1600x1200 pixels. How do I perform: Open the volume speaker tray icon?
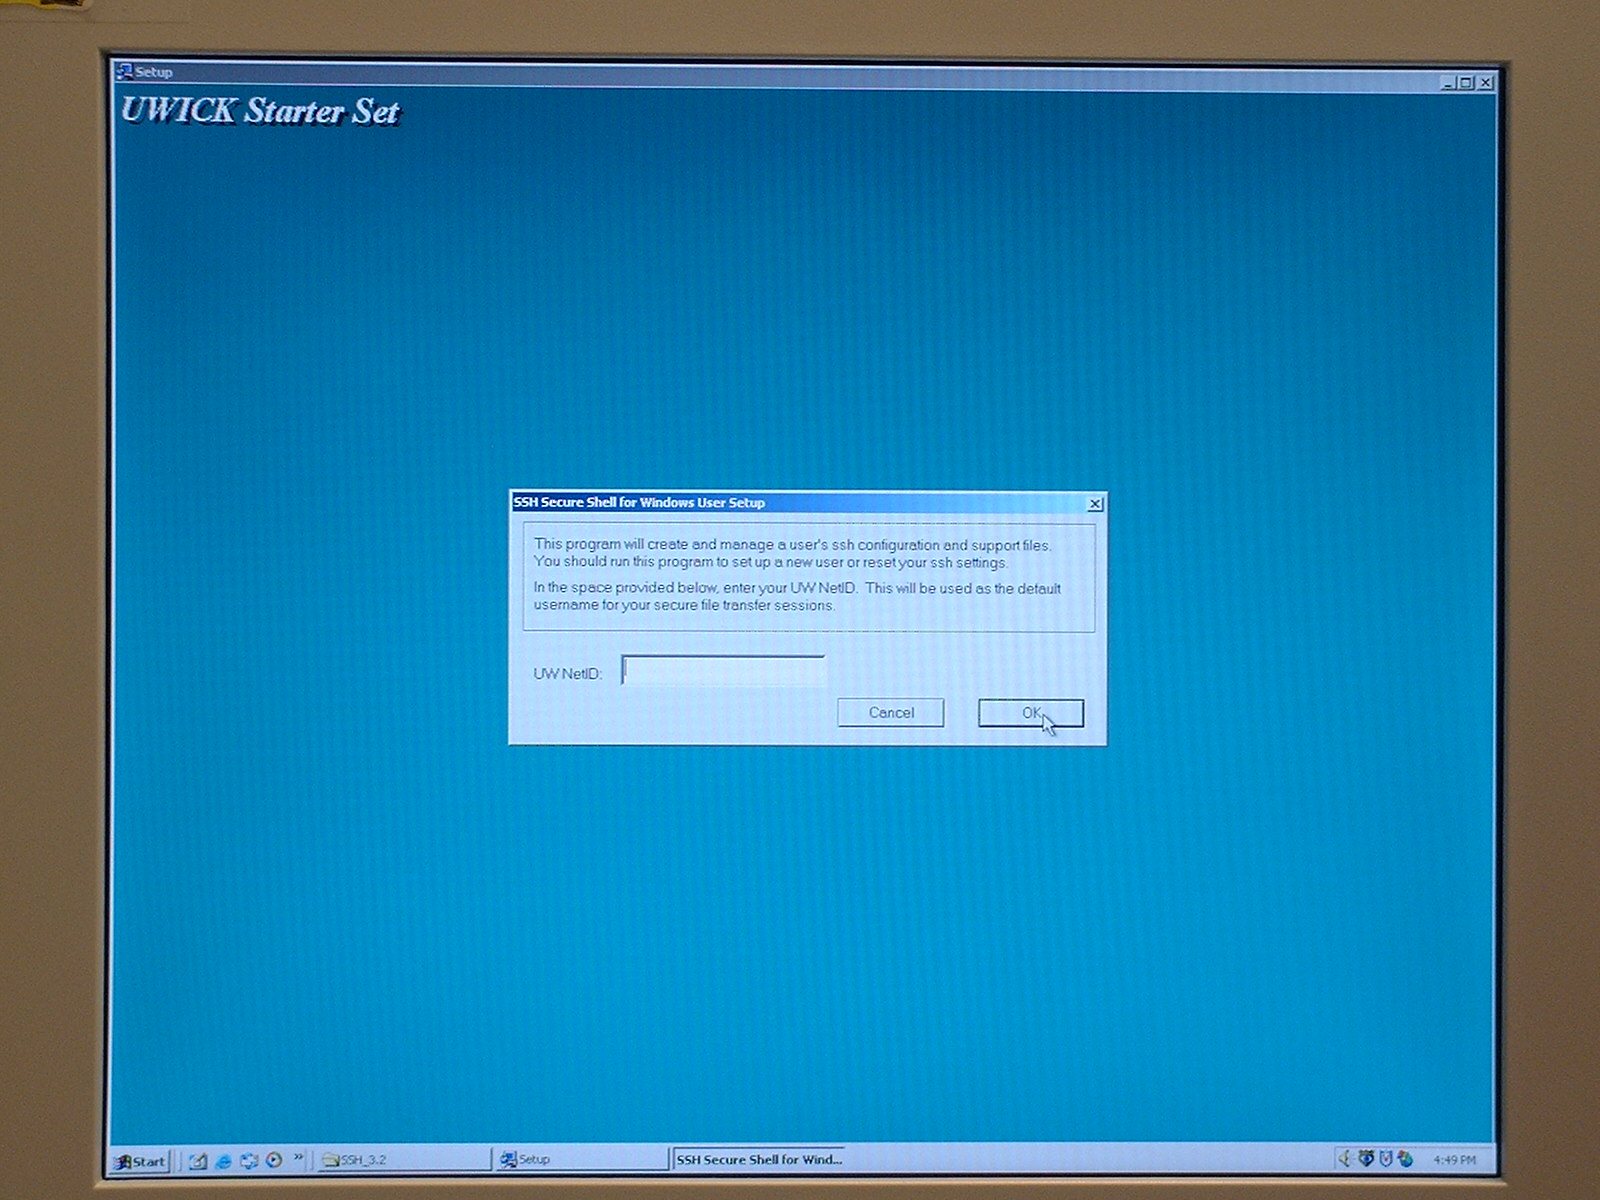(x=1345, y=1159)
